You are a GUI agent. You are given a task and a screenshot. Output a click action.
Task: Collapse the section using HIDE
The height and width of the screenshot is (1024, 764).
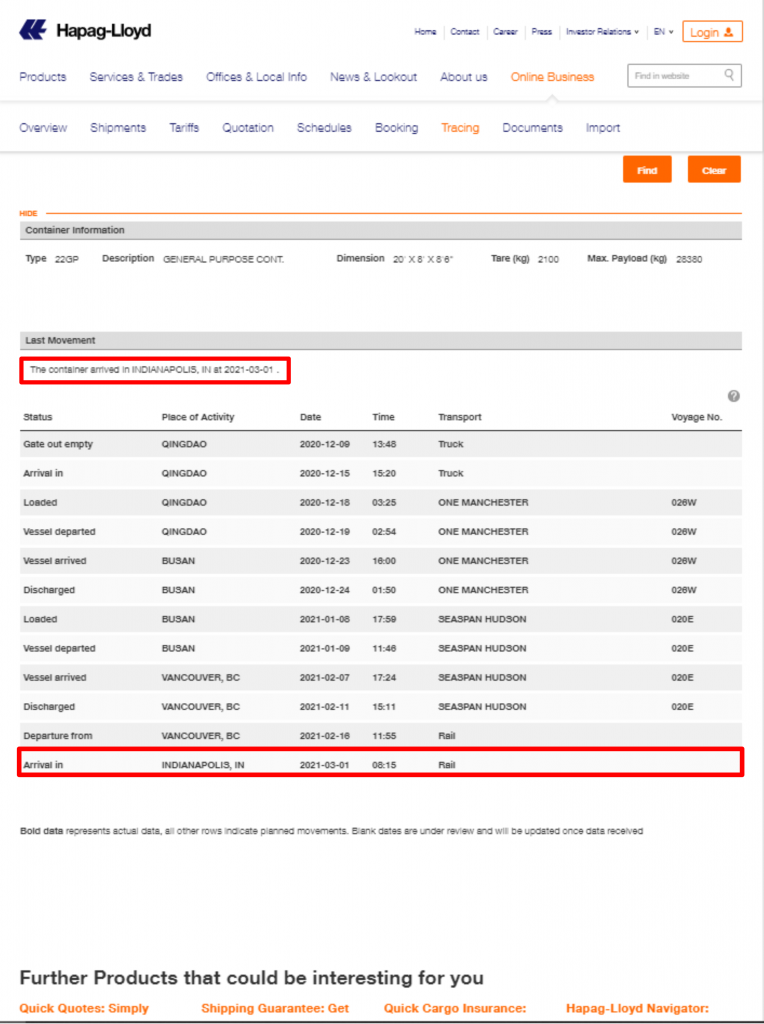pos(28,213)
